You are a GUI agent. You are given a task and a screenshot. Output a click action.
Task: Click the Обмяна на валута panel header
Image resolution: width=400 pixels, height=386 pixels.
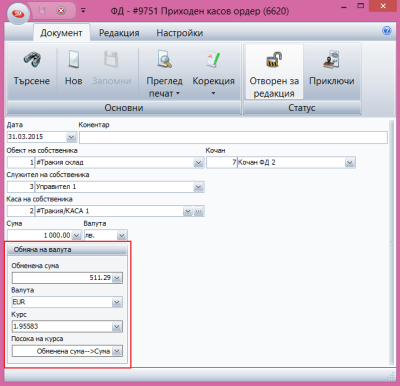67,250
